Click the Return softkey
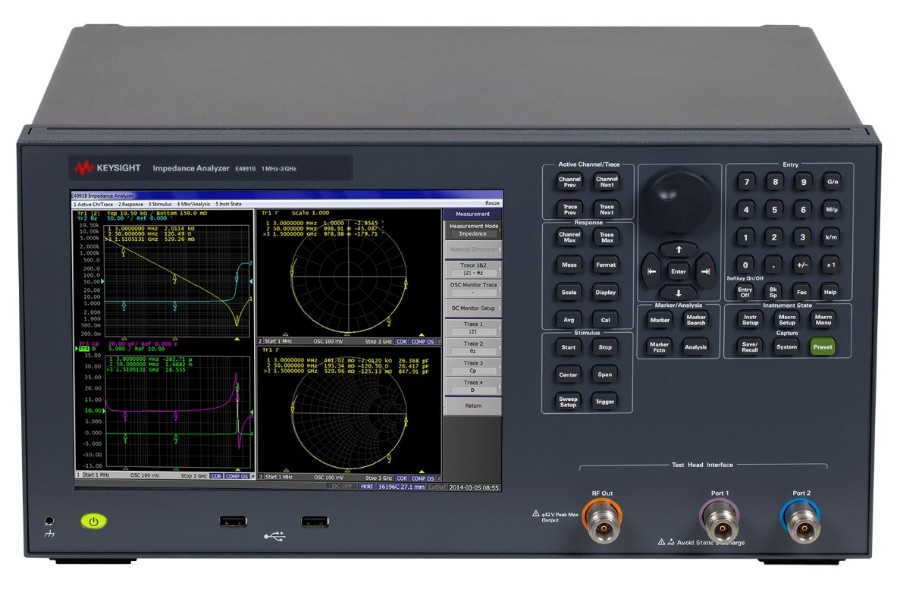The image size is (900, 614). (x=472, y=406)
